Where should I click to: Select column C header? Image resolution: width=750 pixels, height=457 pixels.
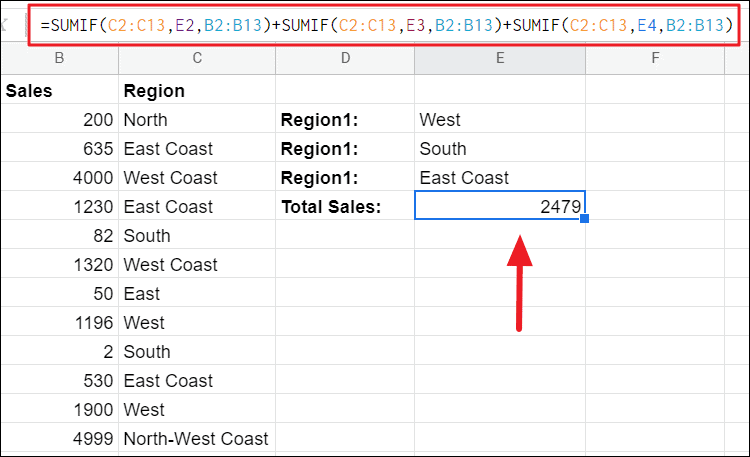coord(197,58)
